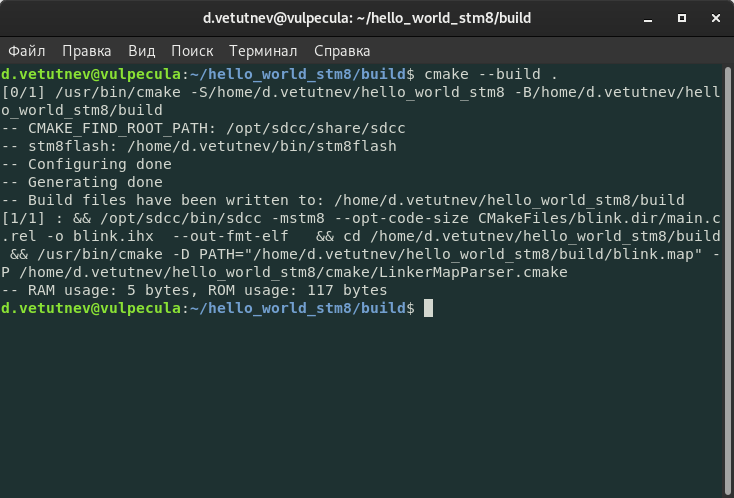This screenshot has width=734, height=498.
Task: Open the Правка menu
Action: [x=87, y=51]
